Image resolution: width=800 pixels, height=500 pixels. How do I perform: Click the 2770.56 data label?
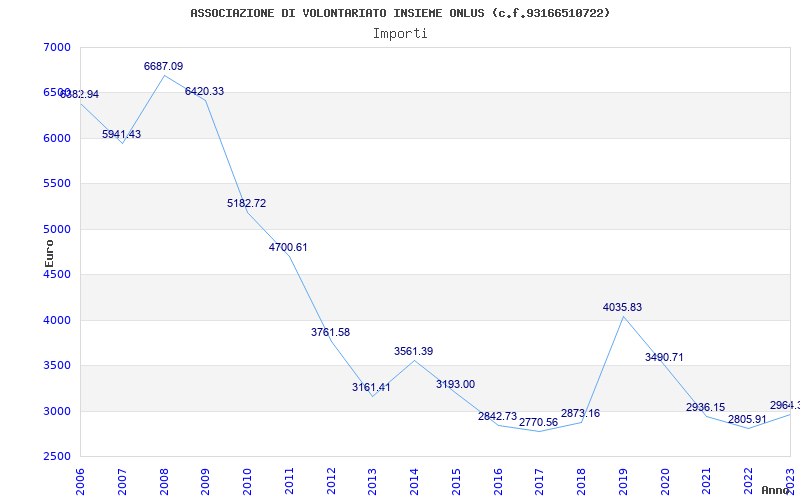click(538, 422)
